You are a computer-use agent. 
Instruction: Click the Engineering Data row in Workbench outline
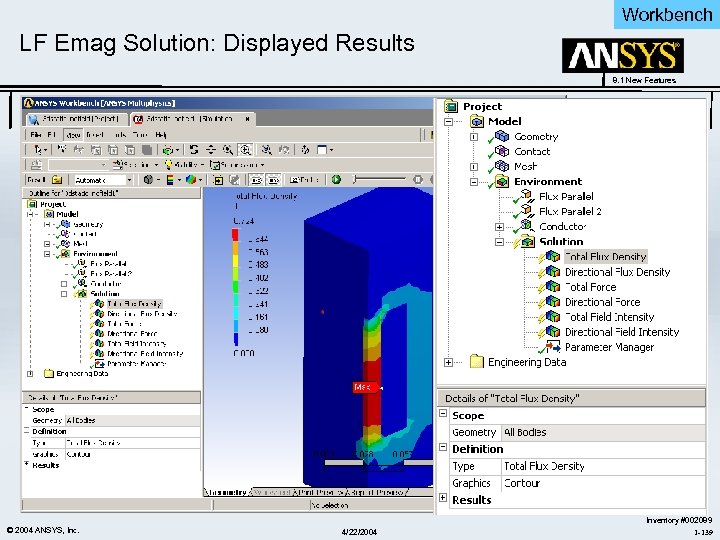(x=82, y=373)
